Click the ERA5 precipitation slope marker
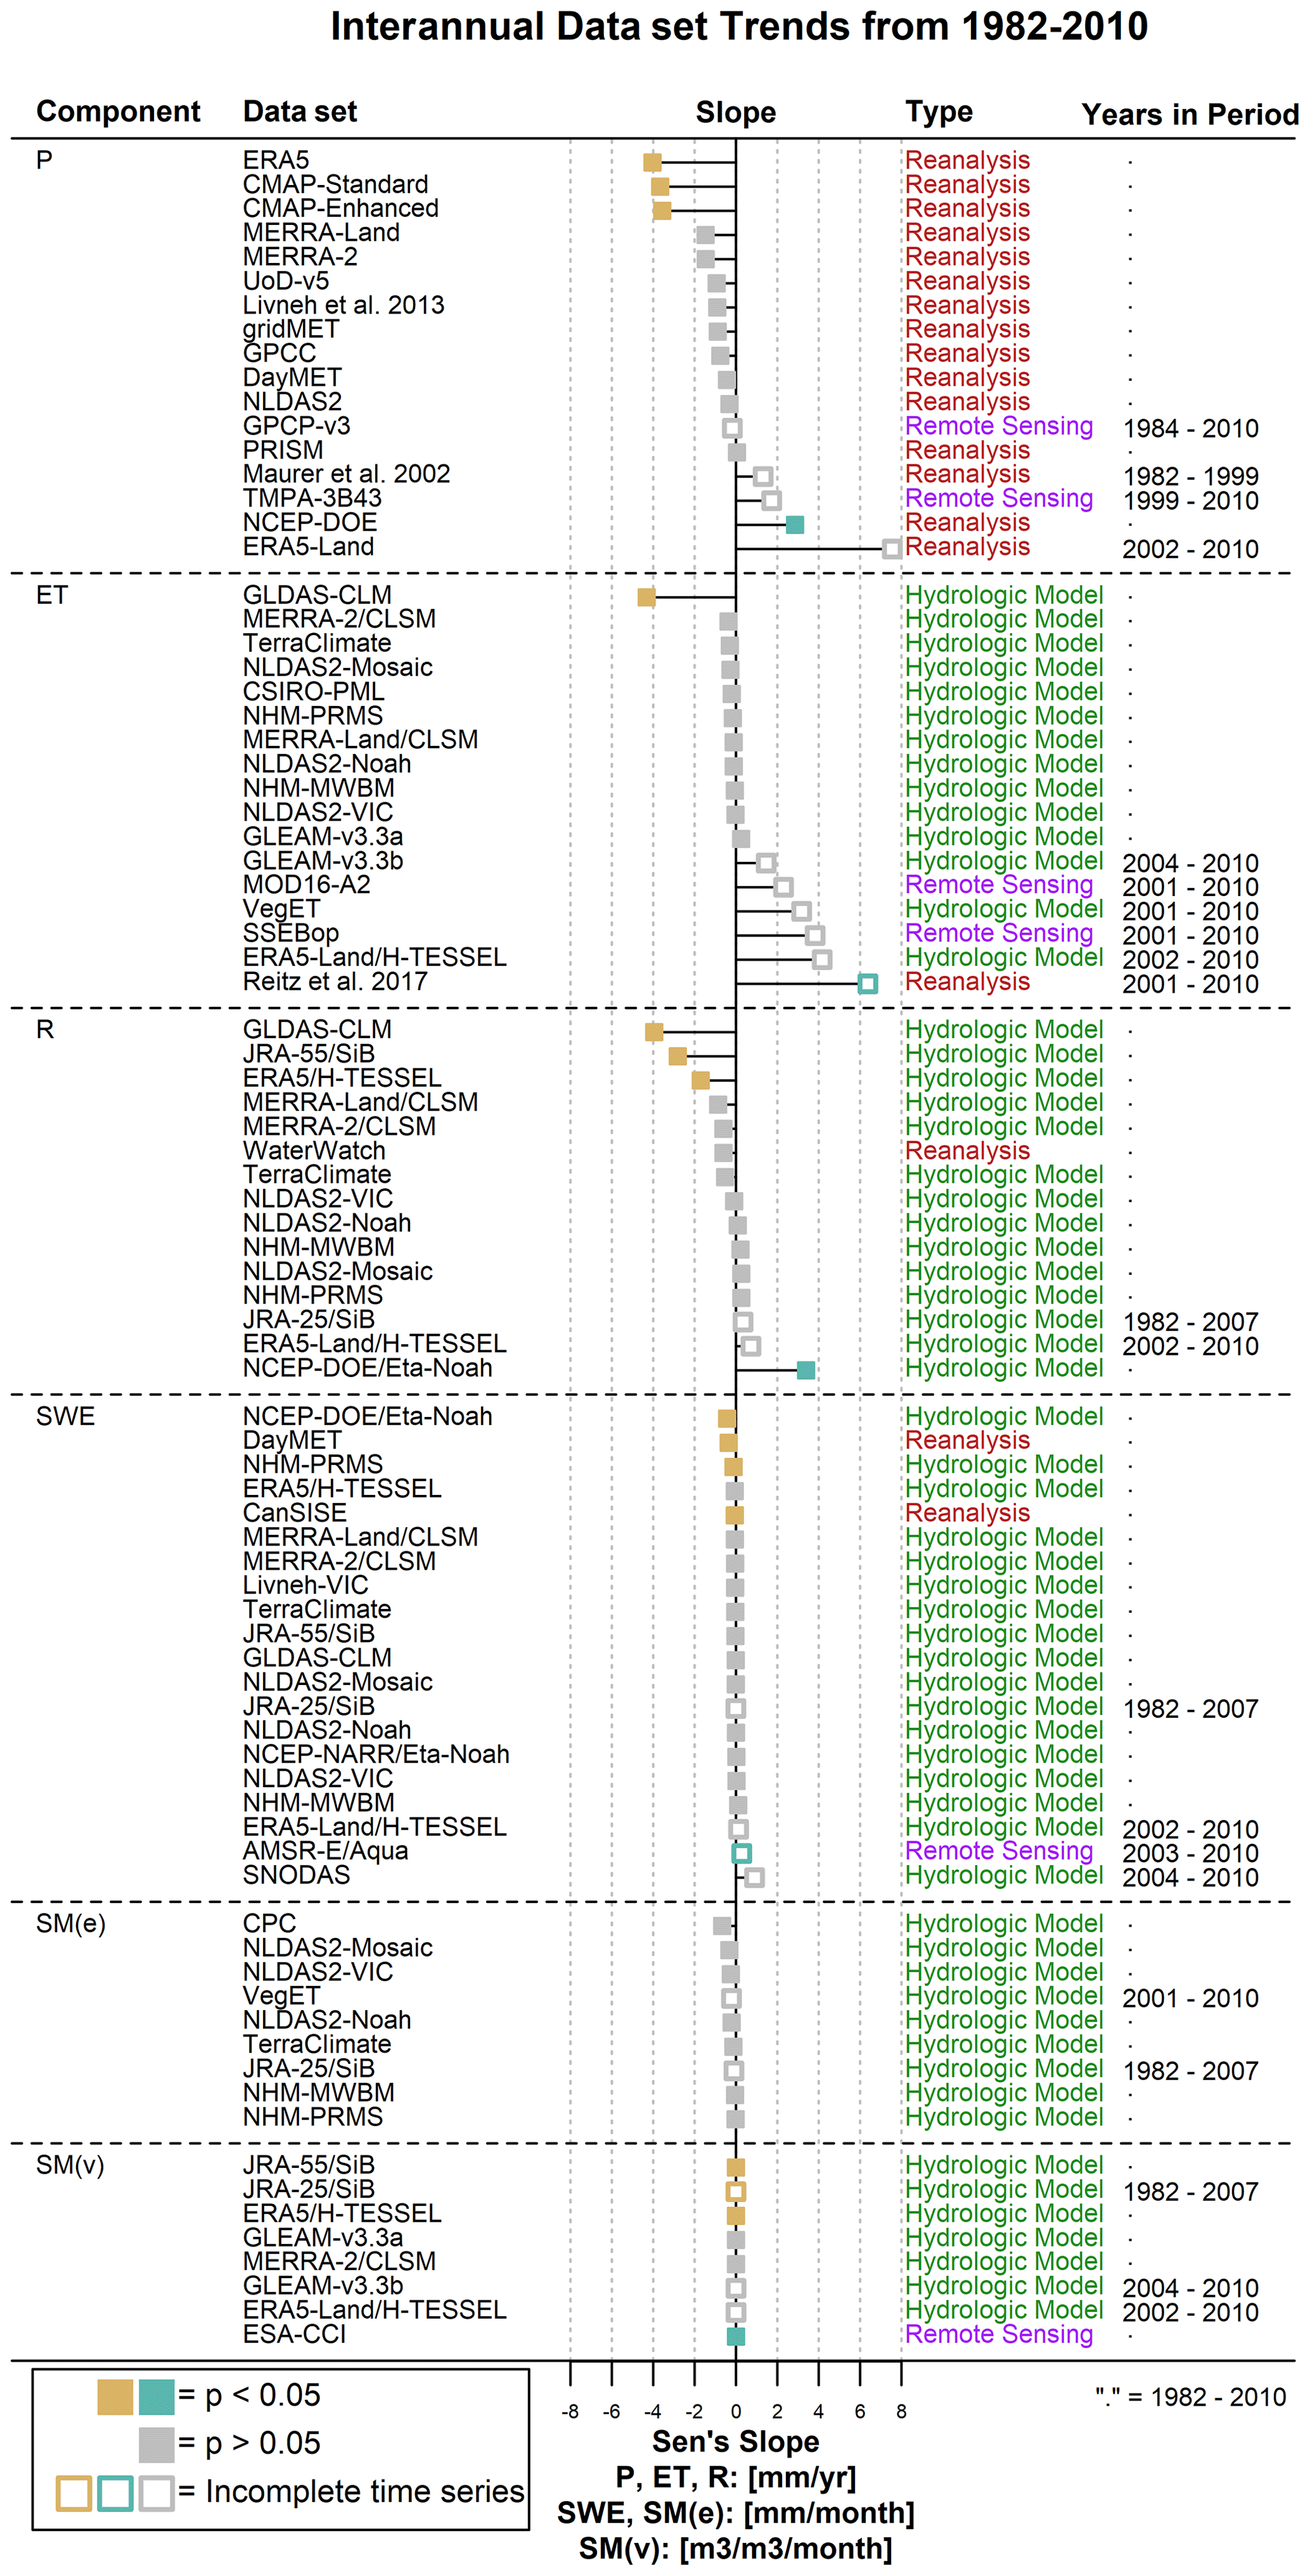The width and height of the screenshot is (1310, 2576). coord(652,162)
